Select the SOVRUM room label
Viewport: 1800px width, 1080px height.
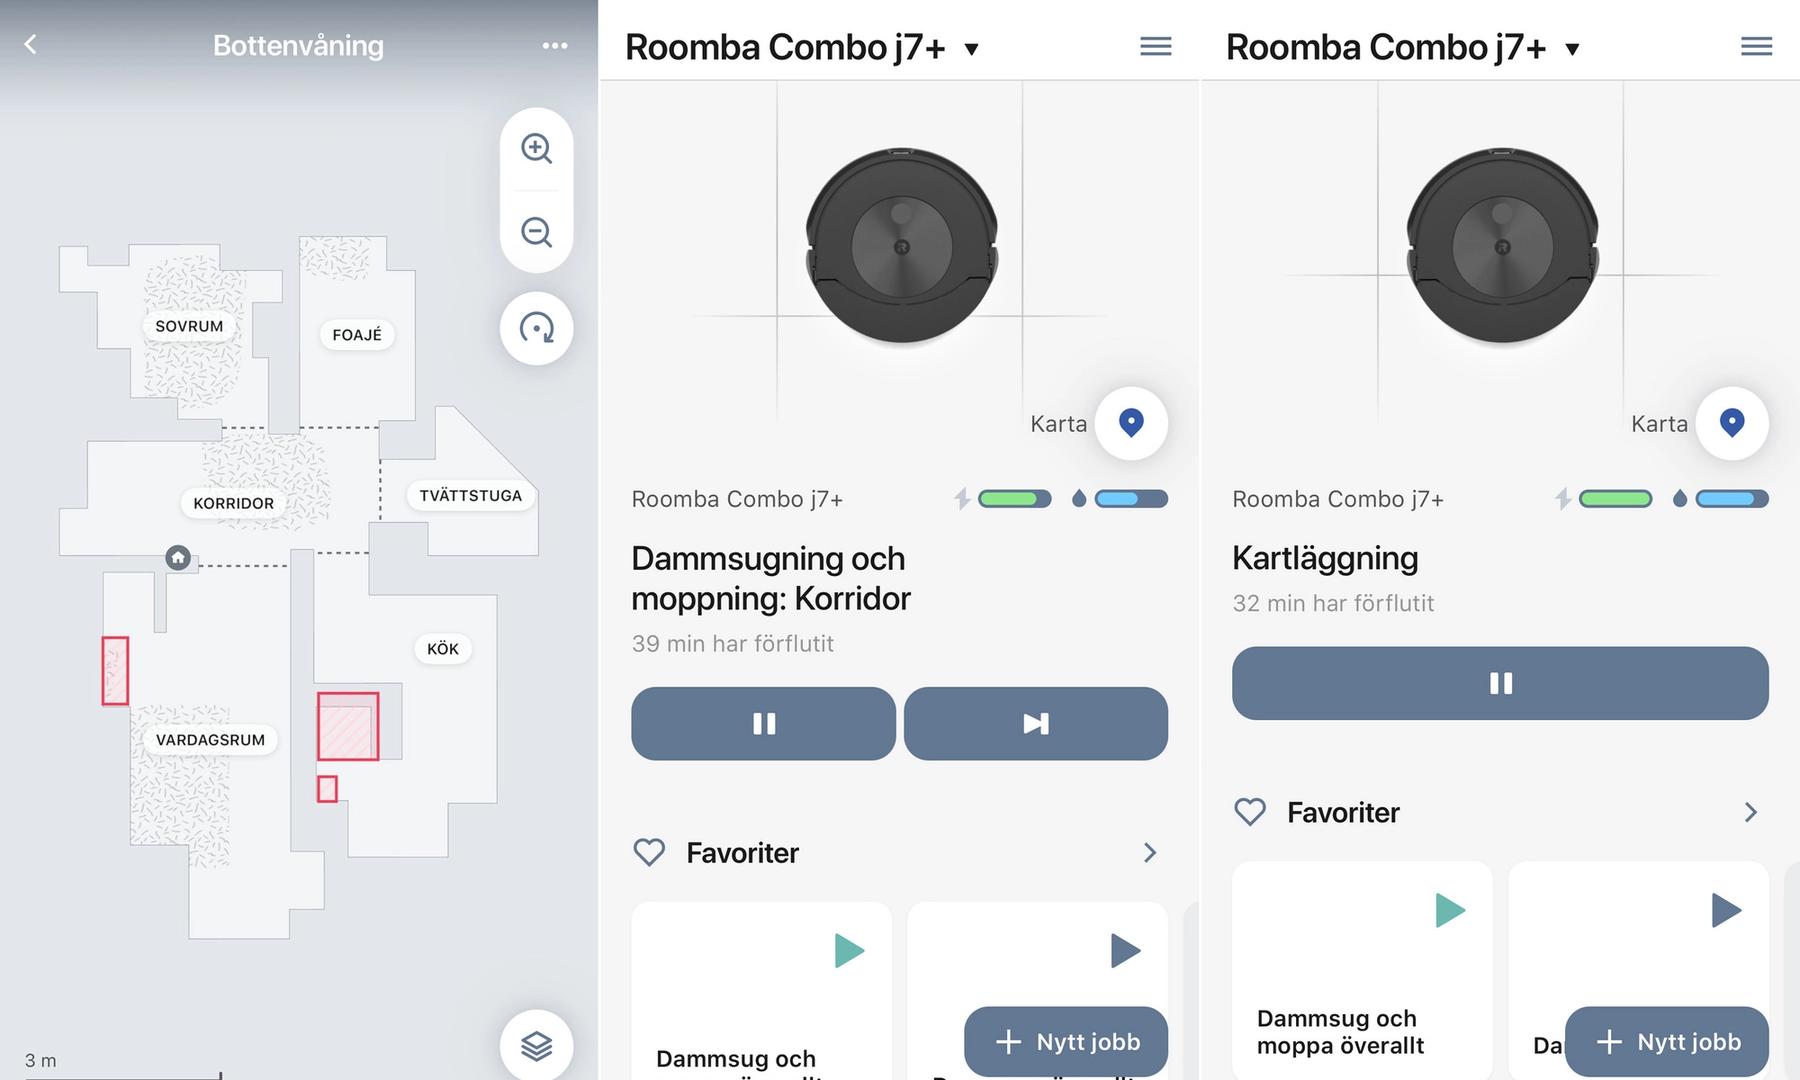[x=189, y=326]
